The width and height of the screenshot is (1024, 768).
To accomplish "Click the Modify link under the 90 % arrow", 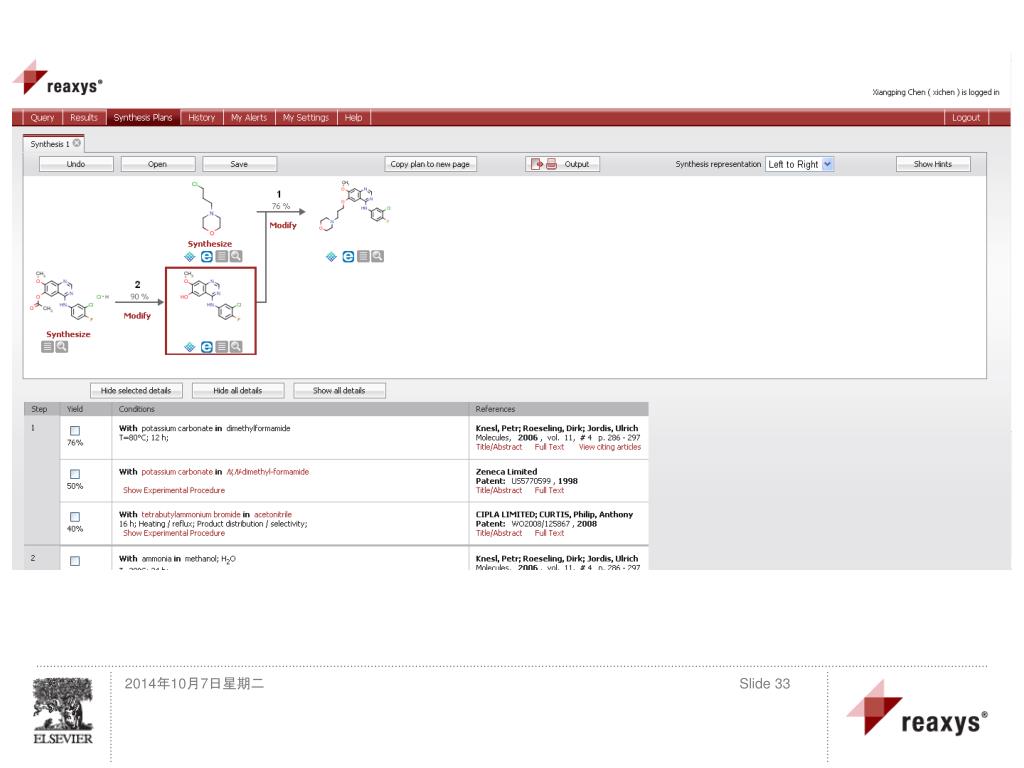I will pos(137,315).
